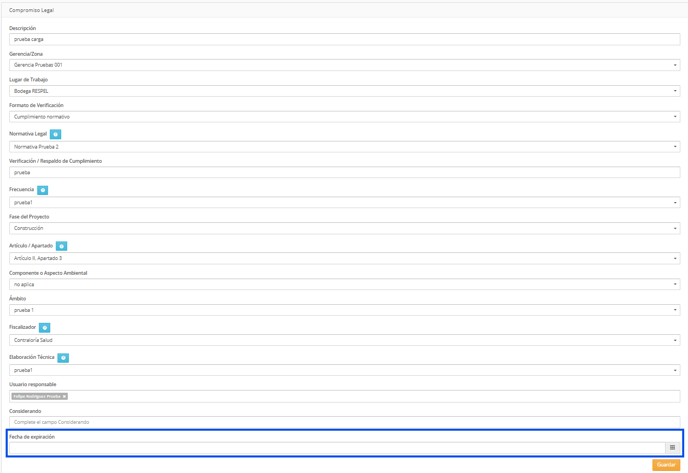
Task: Focus the Verificación / Respaldo de Cumplimiento field
Action: click(x=344, y=172)
